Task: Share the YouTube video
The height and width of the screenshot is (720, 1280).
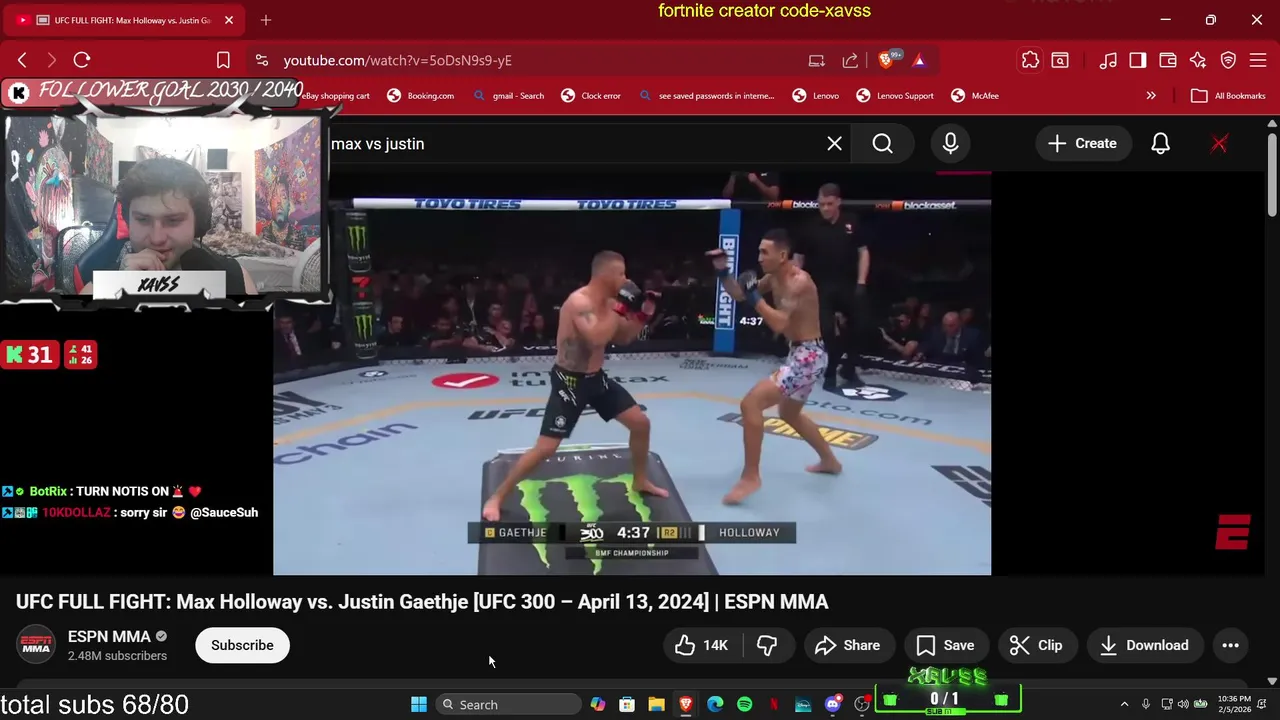Action: pos(847,645)
